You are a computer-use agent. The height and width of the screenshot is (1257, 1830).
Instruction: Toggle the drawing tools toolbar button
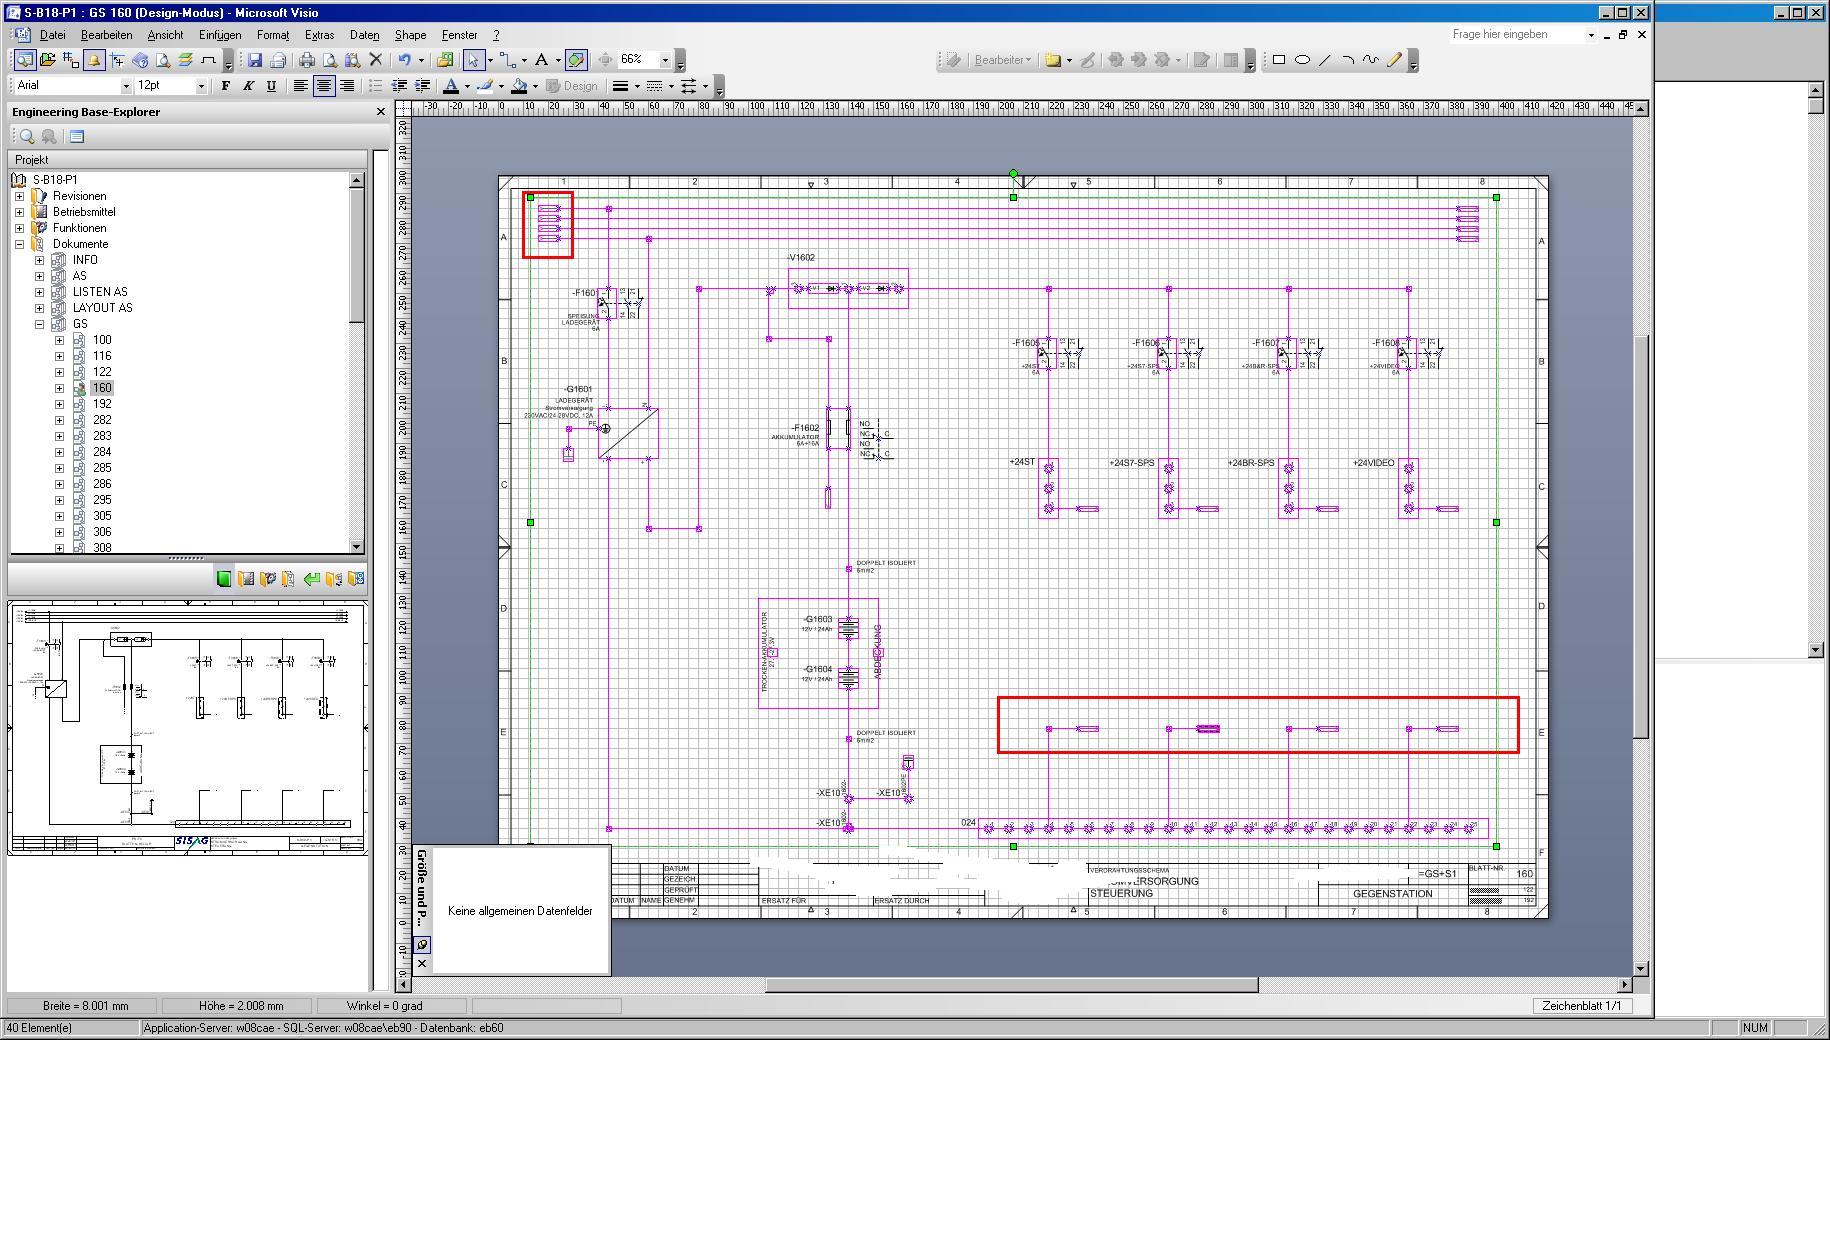[x=576, y=60]
